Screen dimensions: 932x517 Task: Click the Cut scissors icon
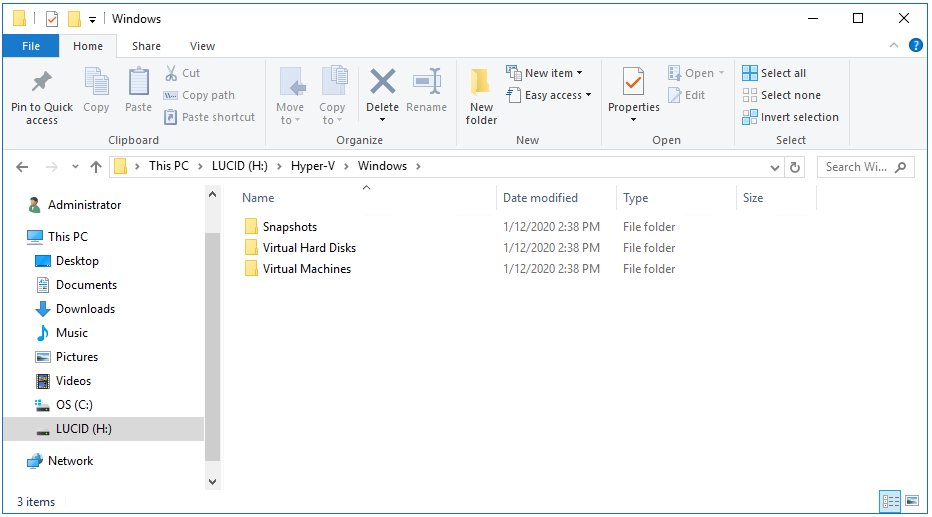click(171, 73)
